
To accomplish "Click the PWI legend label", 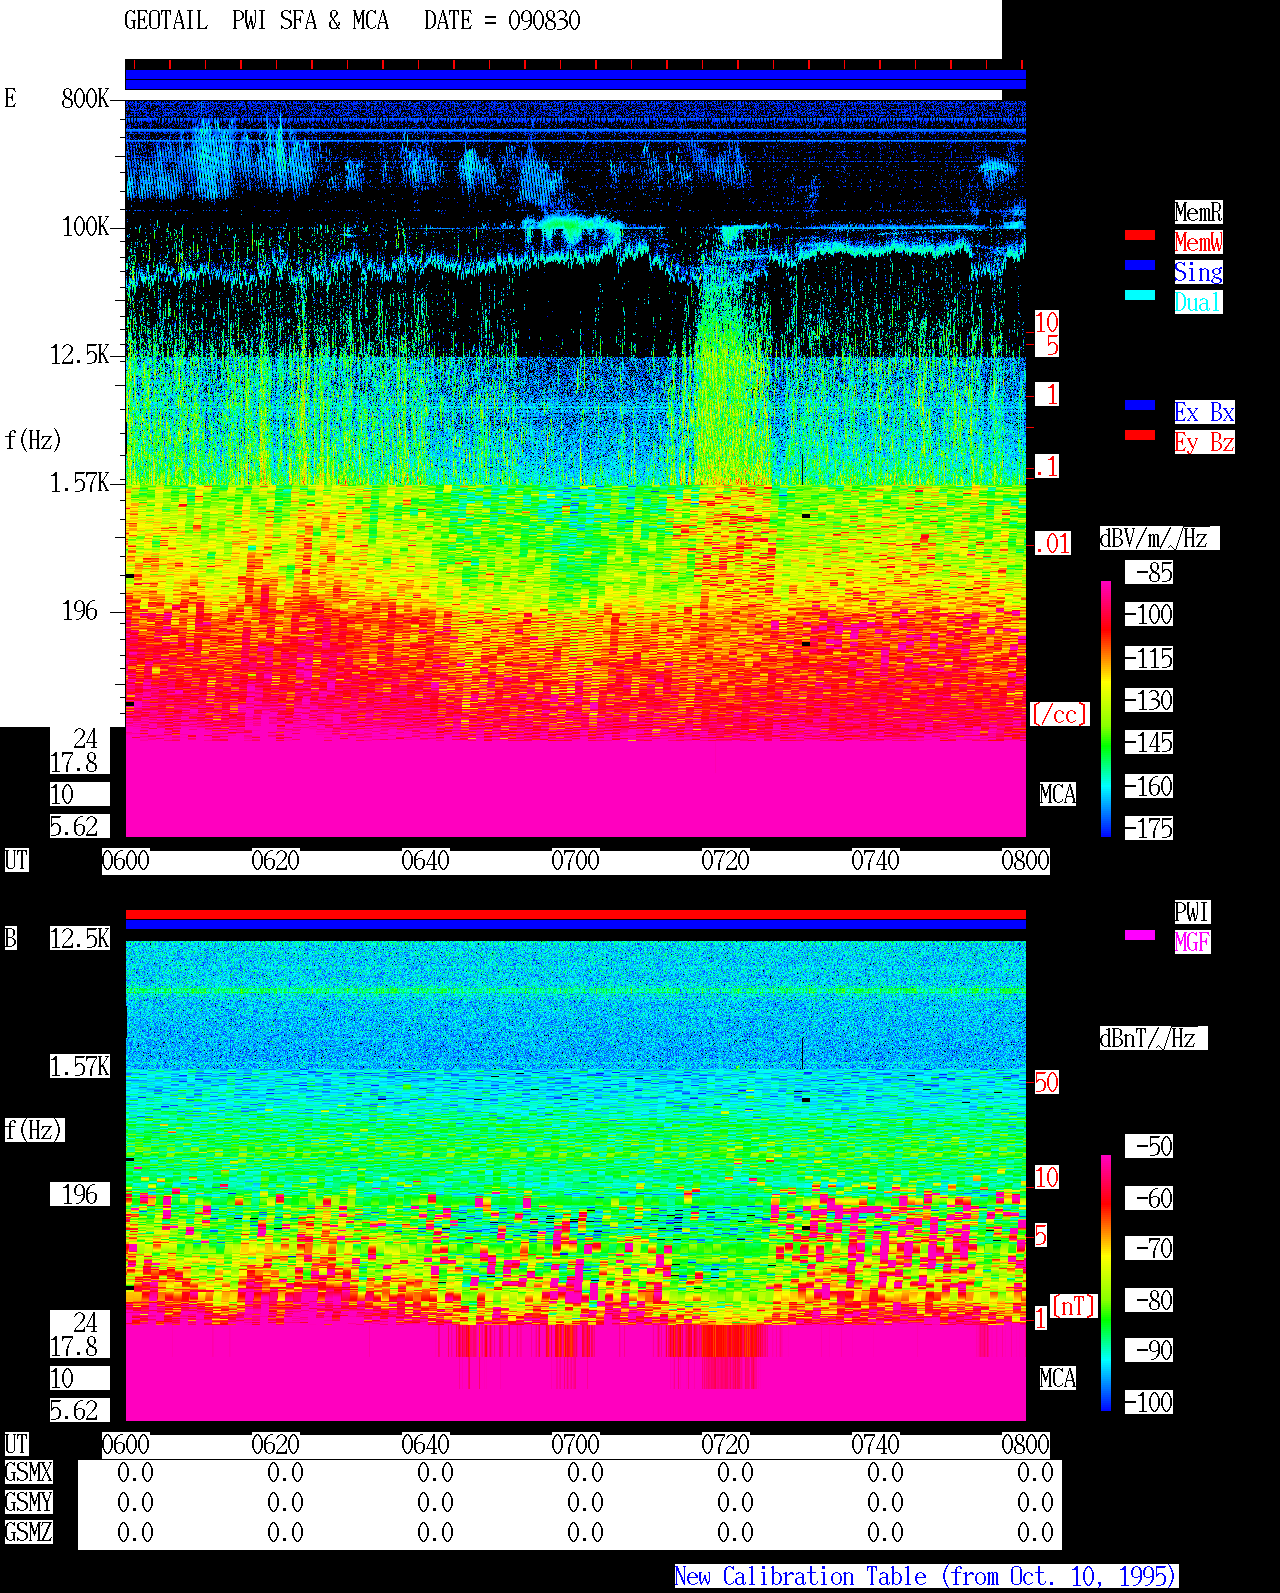I will click(x=1192, y=912).
